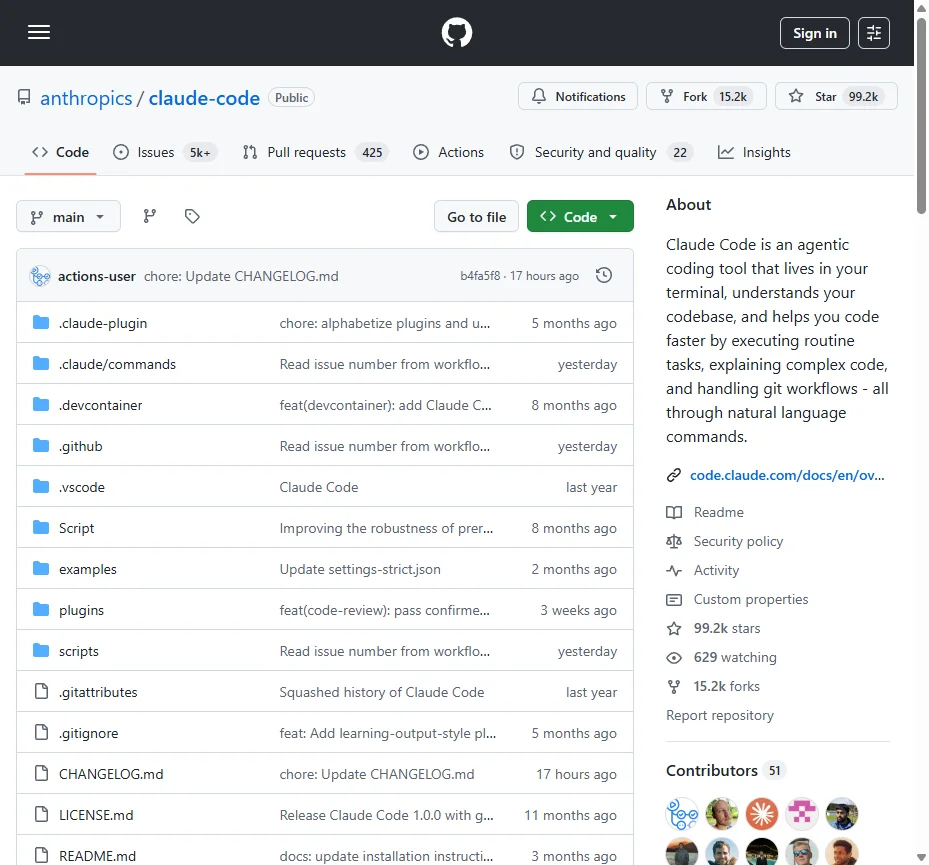Image resolution: width=929 pixels, height=865 pixels.
Task: Open repository tags via the tag icon
Action: [192, 216]
